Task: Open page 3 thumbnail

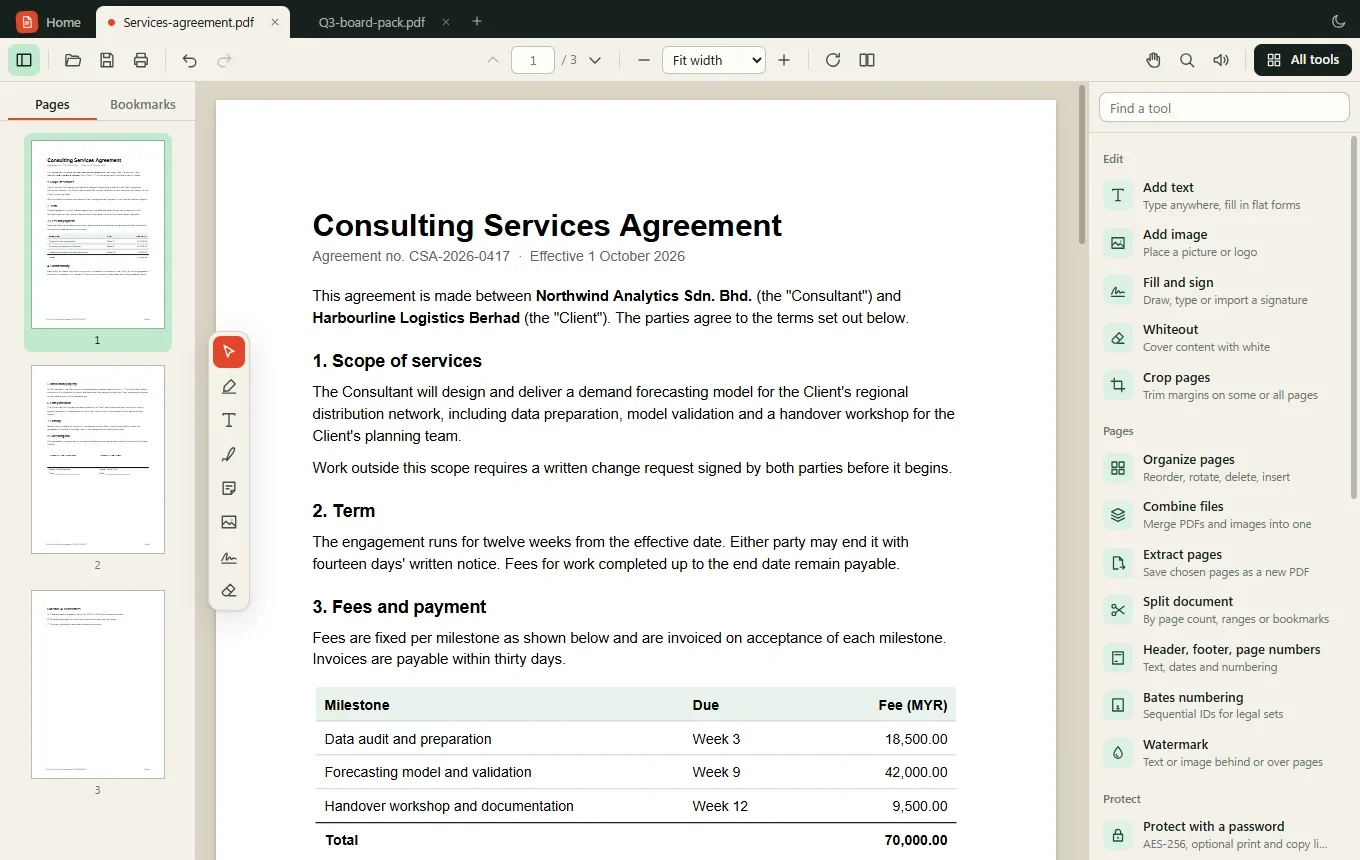Action: [x=98, y=684]
